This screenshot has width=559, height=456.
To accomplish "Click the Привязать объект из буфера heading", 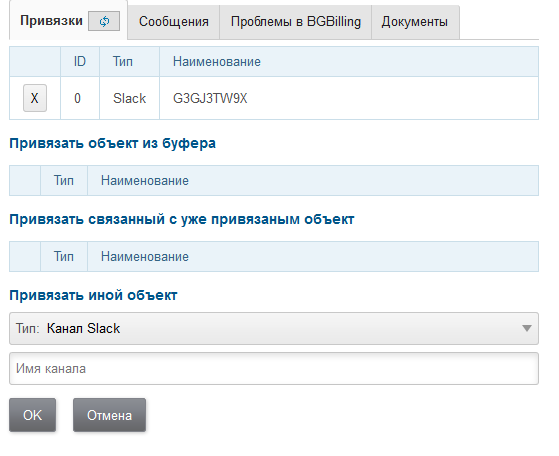I will (x=112, y=143).
